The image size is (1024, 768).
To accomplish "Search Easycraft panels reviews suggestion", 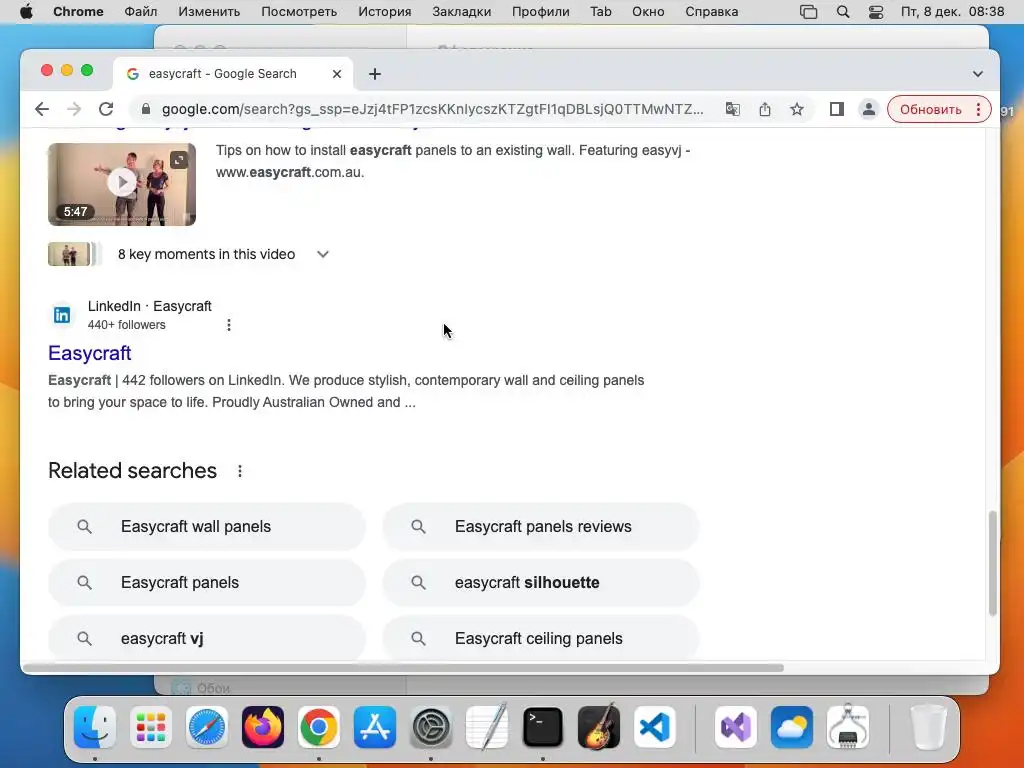I will click(541, 526).
